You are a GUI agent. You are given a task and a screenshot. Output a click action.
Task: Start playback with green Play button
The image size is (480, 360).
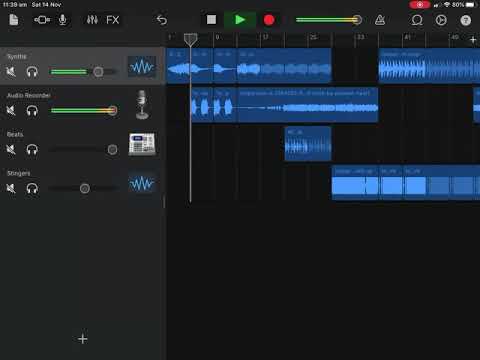[240, 20]
